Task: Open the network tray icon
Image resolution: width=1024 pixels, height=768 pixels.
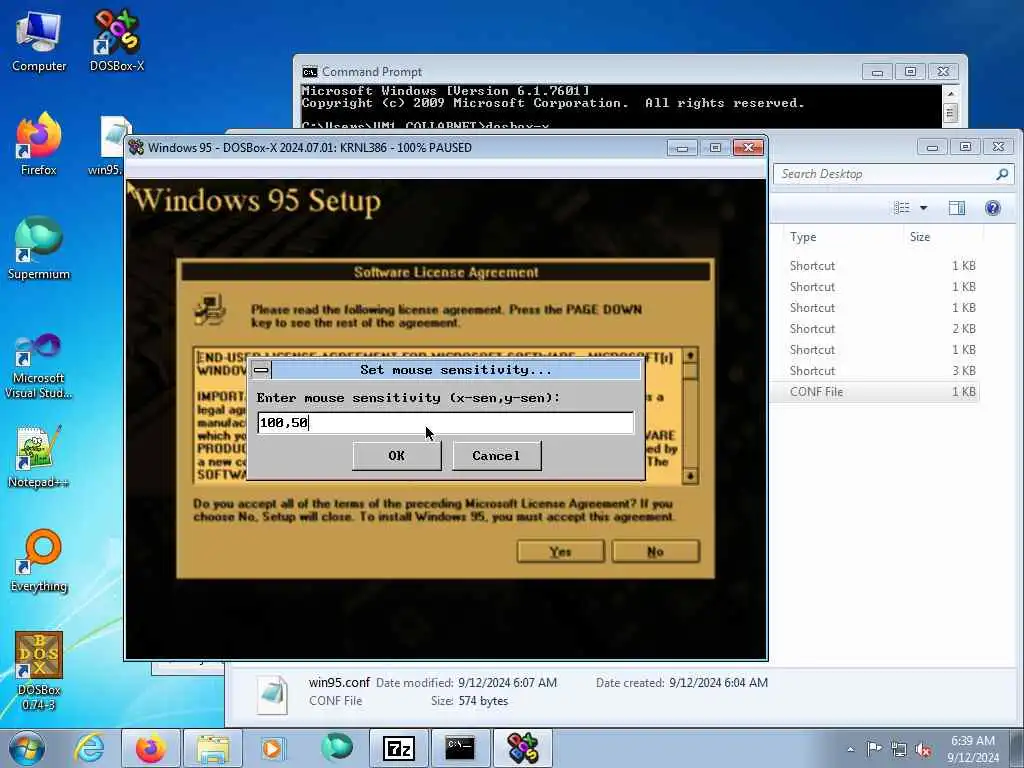Action: point(899,749)
